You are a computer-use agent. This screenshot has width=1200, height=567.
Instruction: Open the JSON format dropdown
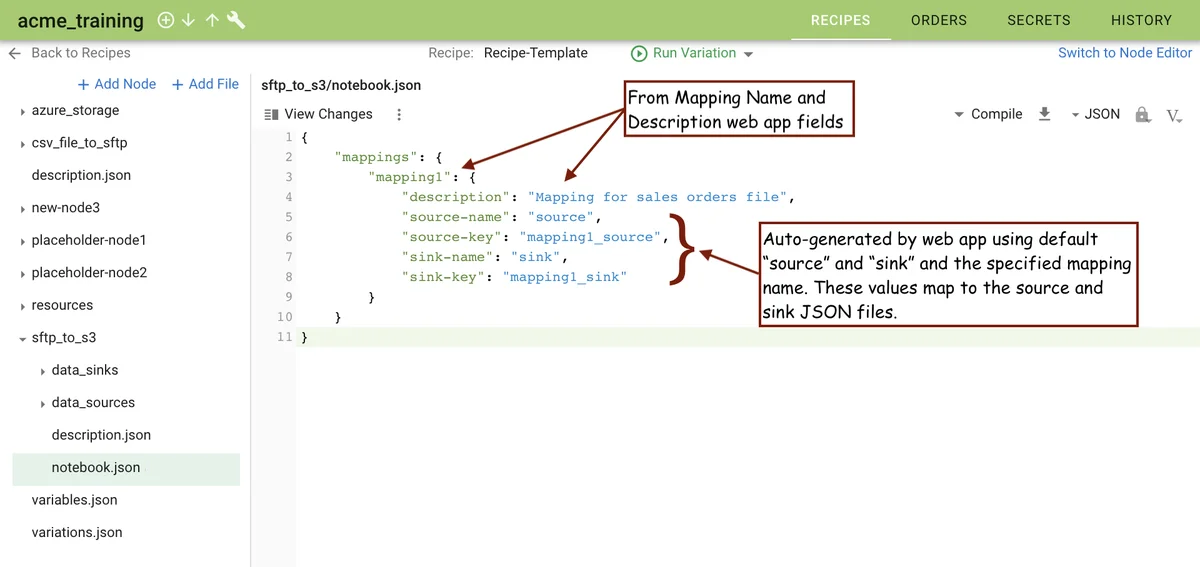(x=1095, y=114)
